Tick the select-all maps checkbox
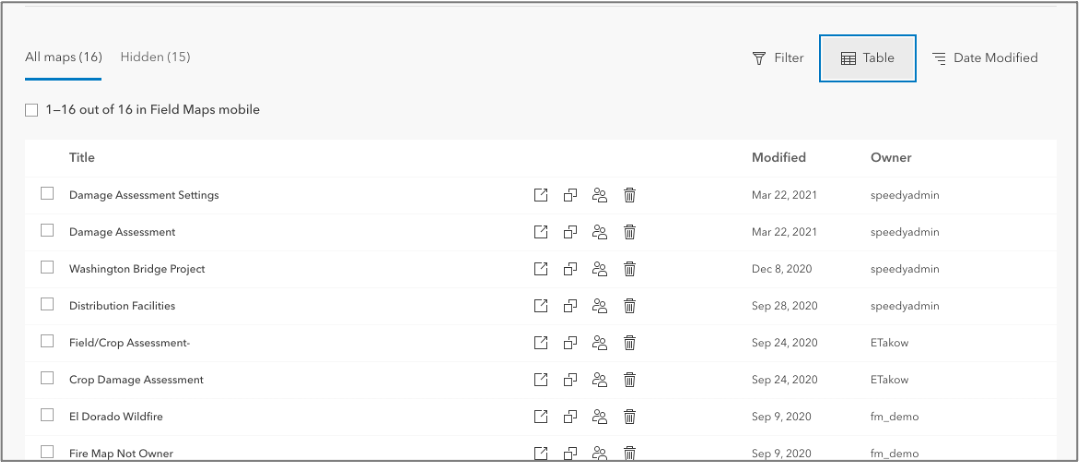Viewport: 1079px width, 462px height. (32, 110)
